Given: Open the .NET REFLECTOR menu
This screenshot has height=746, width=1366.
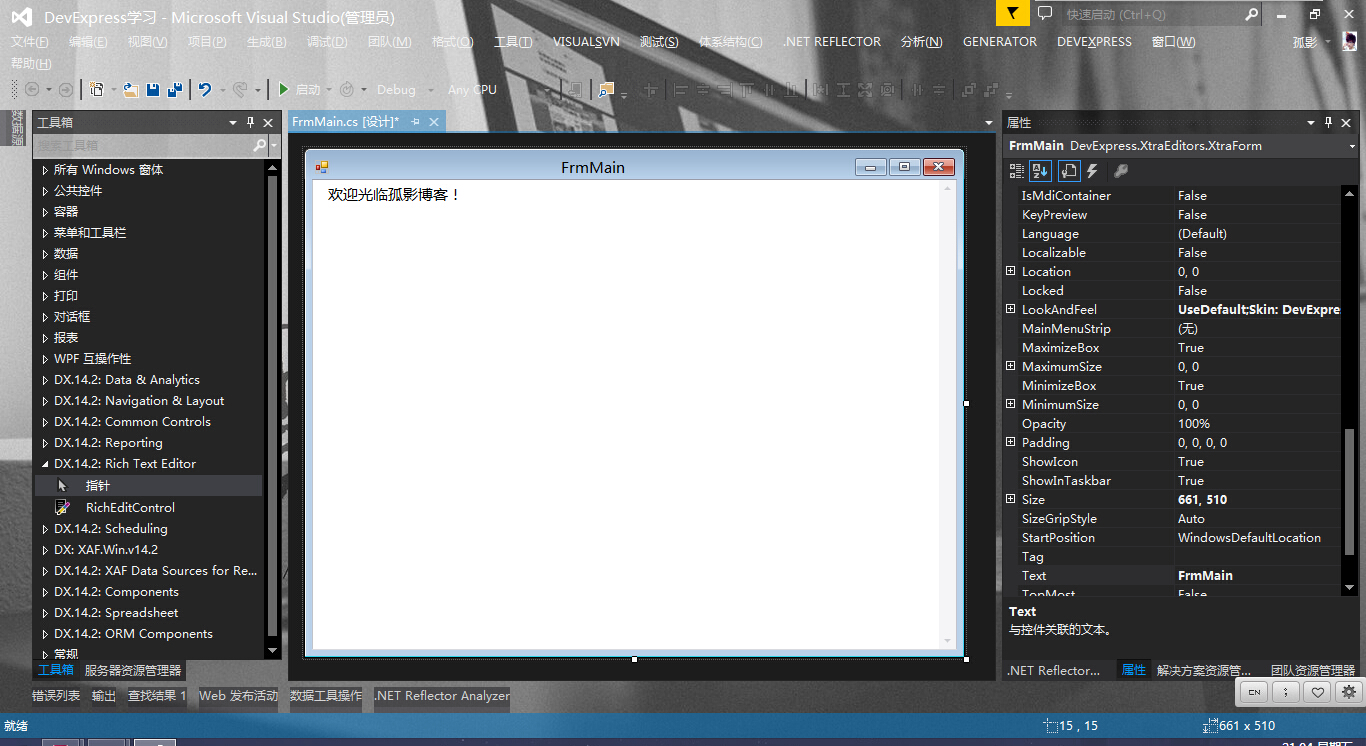Looking at the screenshot, I should tap(832, 41).
